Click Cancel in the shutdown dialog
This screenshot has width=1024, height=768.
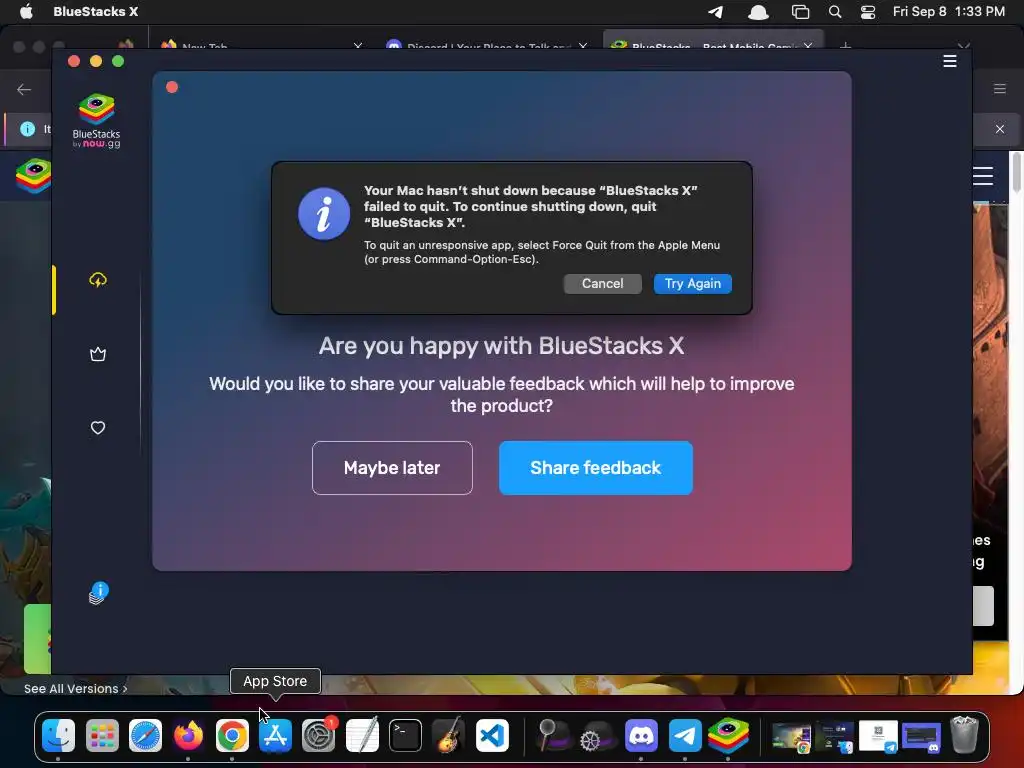[602, 283]
